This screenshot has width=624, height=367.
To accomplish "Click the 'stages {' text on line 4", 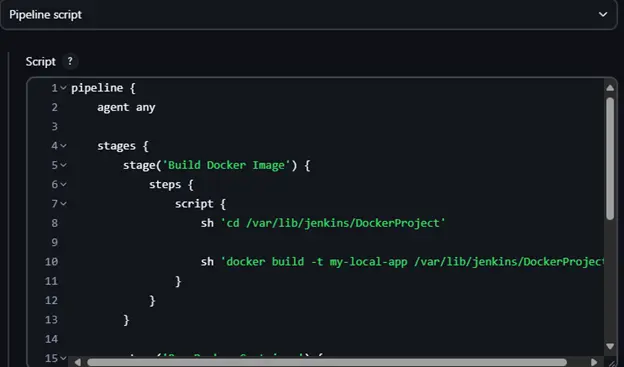I will point(123,146).
